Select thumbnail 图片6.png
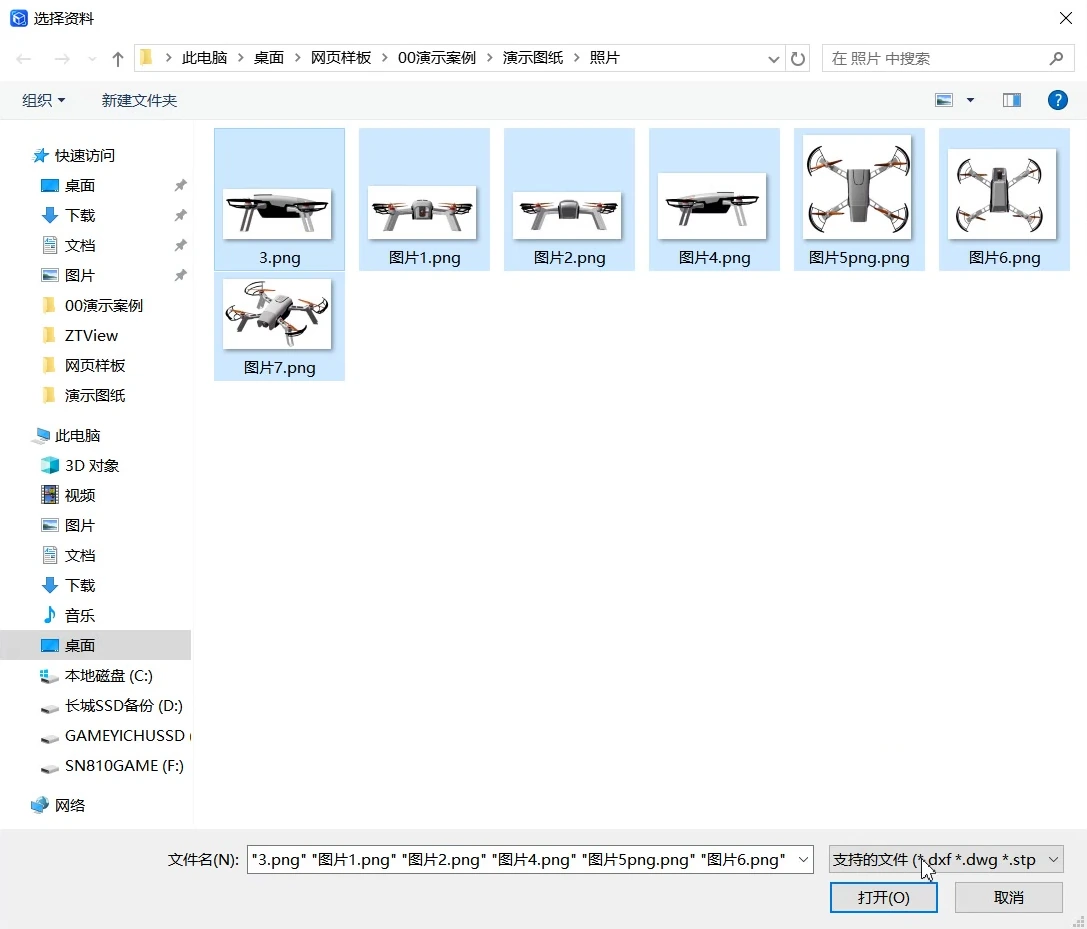 pyautogui.click(x=1004, y=199)
